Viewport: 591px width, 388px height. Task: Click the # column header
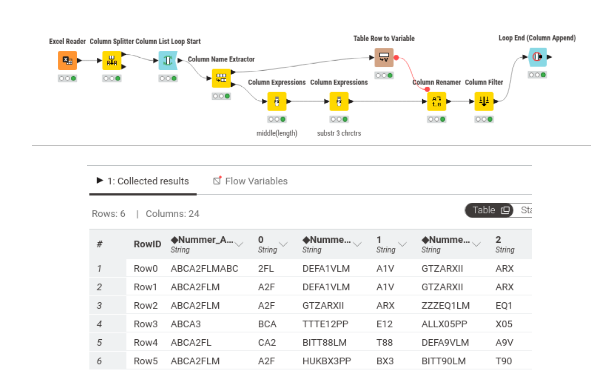[x=100, y=244]
